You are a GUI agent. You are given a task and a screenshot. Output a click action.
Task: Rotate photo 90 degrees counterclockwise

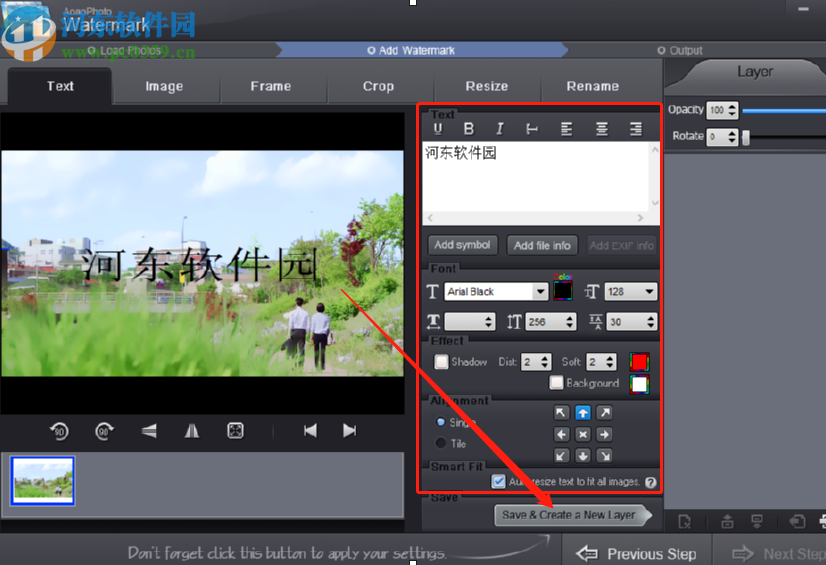point(59,431)
